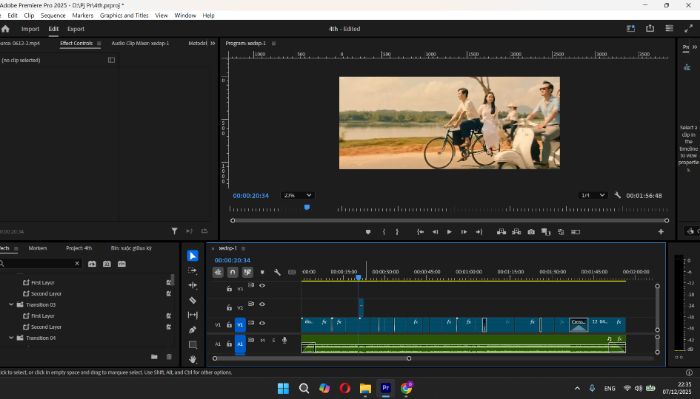The height and width of the screenshot is (399, 700).
Task: Export frame with camera icon
Action: (x=531, y=232)
